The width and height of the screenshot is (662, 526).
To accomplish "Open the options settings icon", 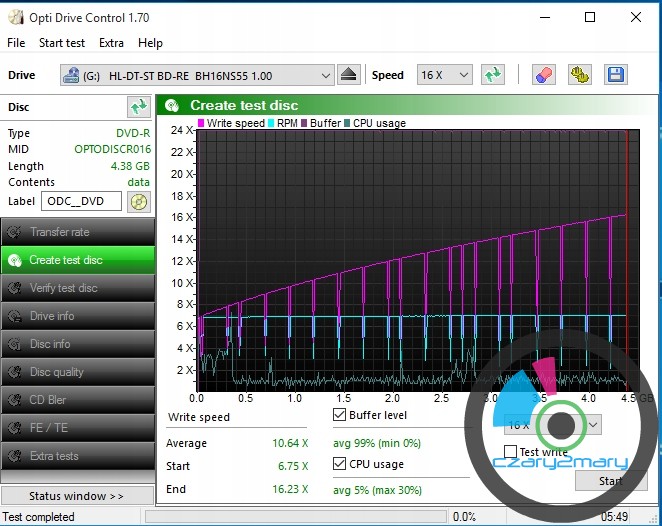I will pos(579,75).
